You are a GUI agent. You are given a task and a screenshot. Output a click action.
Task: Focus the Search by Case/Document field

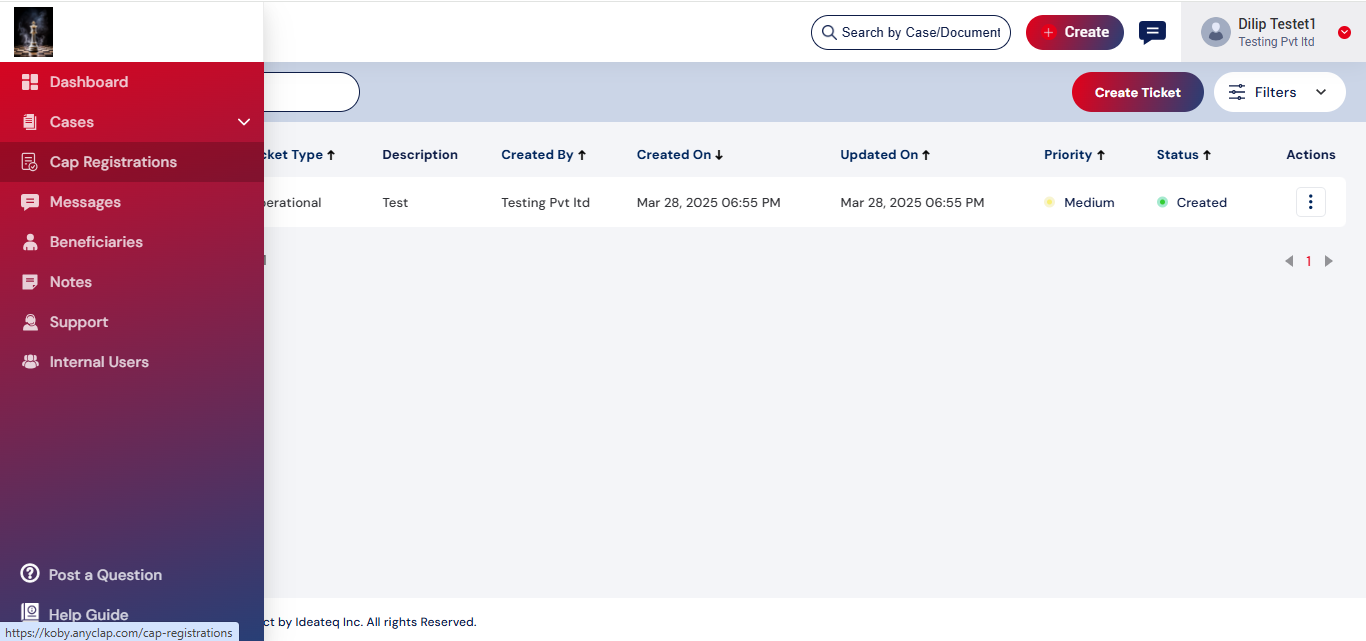(x=911, y=32)
